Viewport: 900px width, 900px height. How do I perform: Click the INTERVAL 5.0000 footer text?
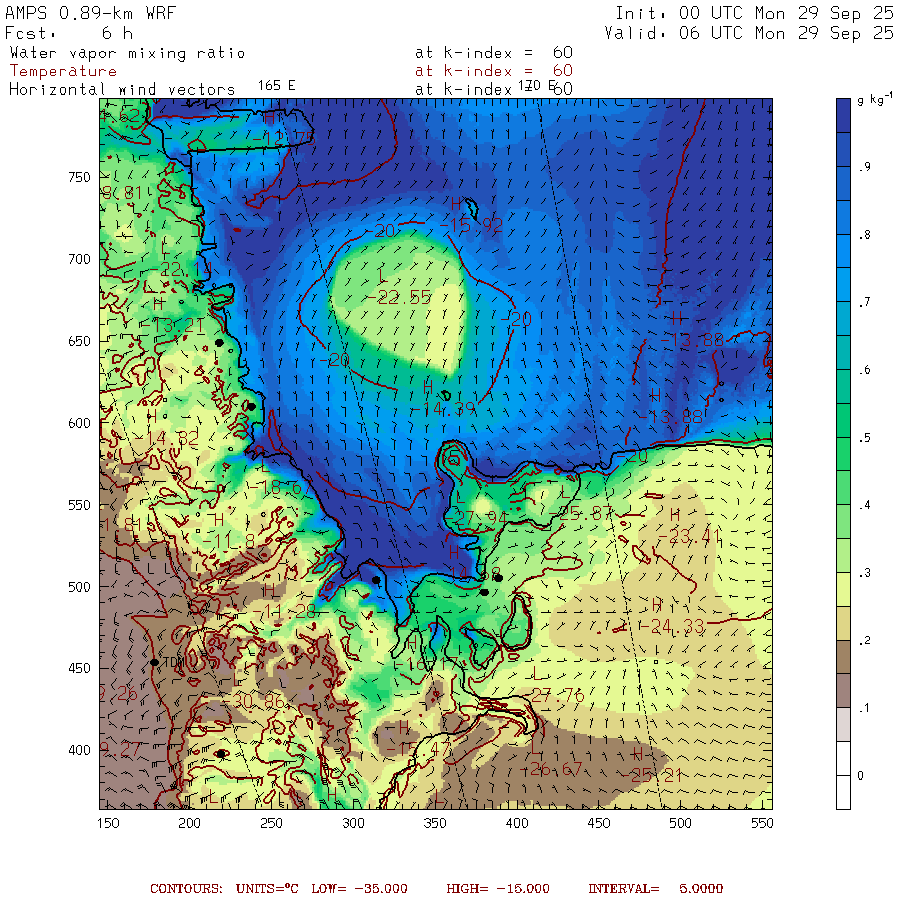pos(655,888)
